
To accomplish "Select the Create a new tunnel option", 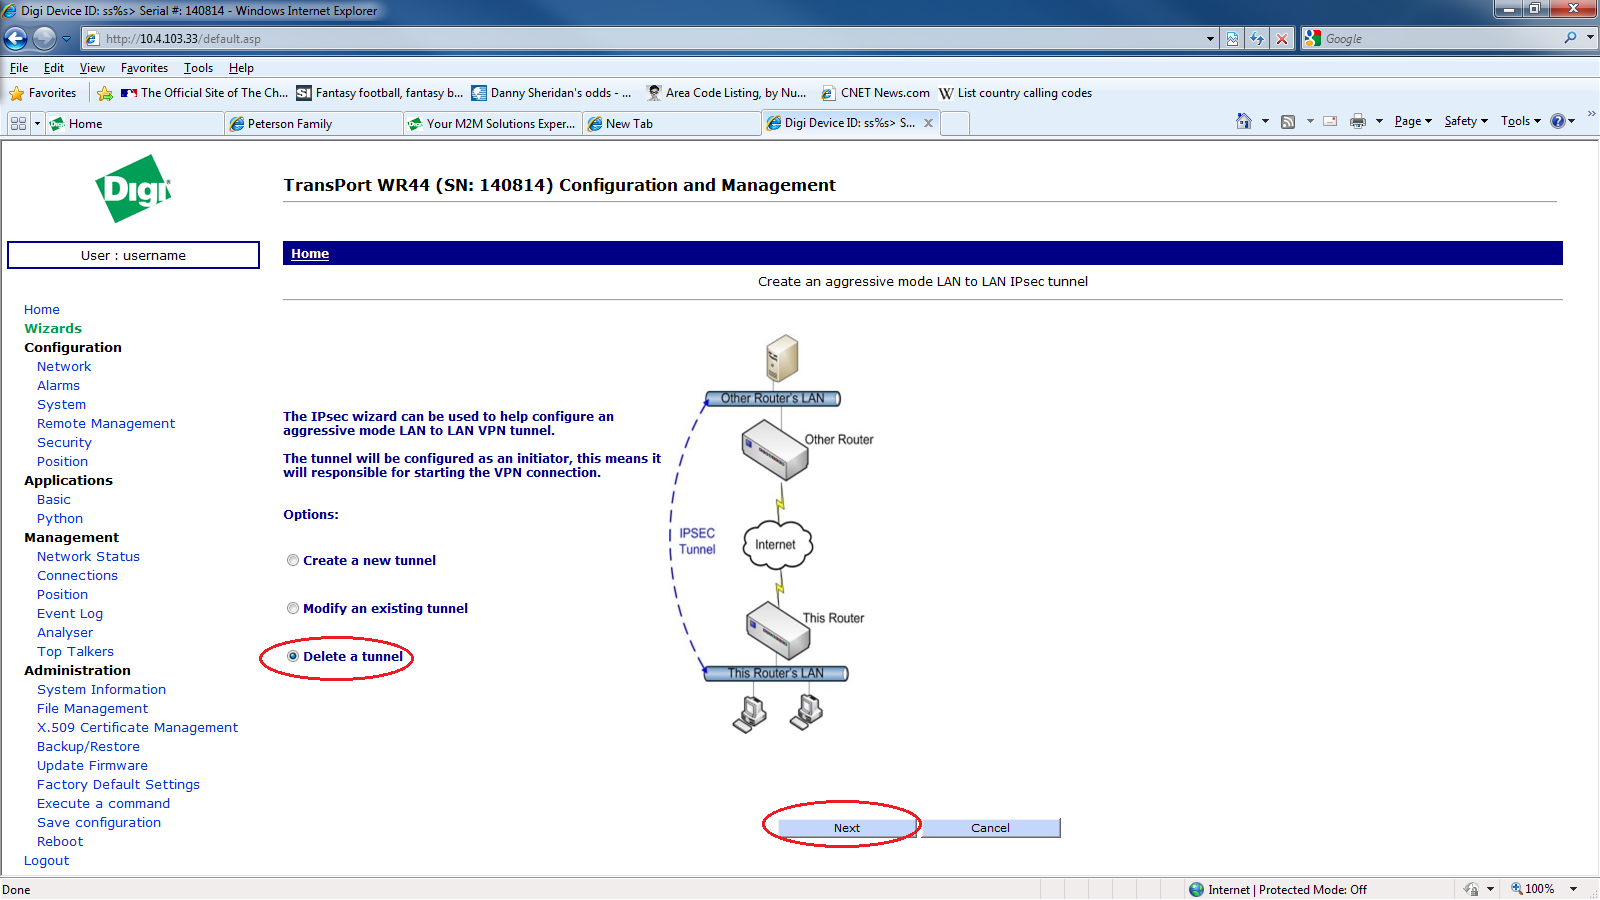I will [x=293, y=560].
